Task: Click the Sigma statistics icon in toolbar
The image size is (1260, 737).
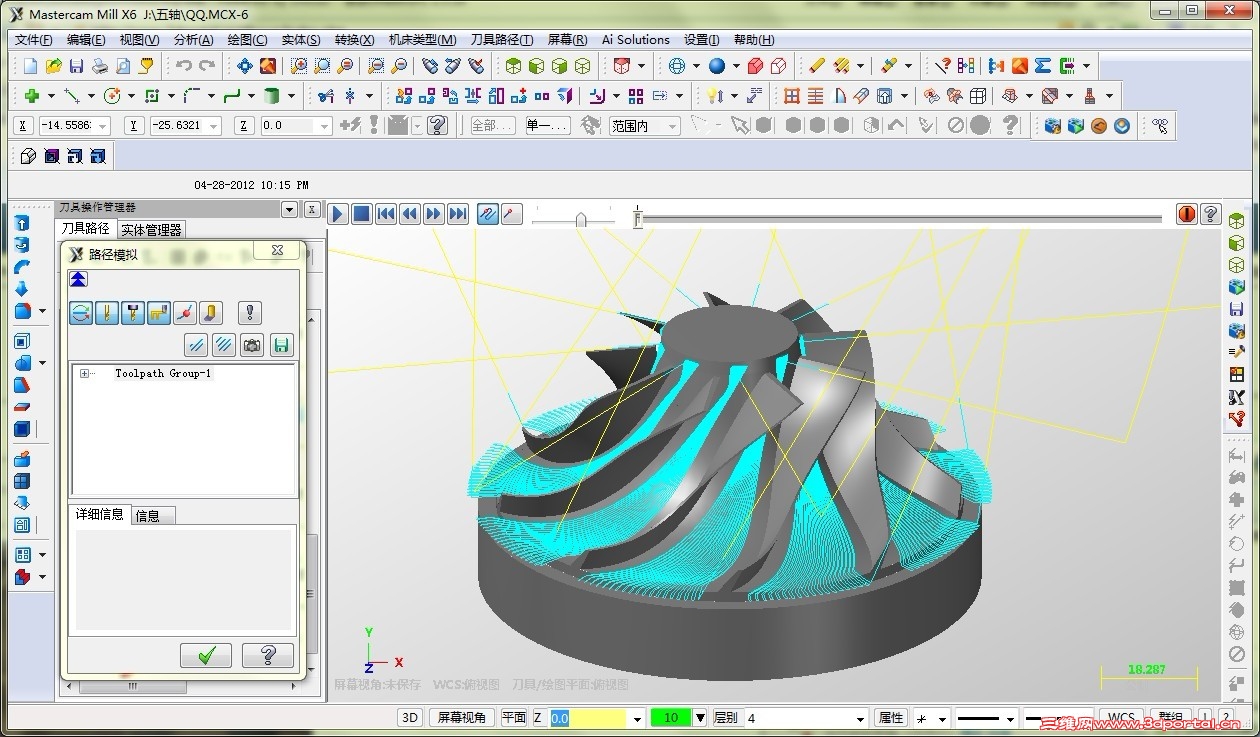Action: click(x=1043, y=66)
